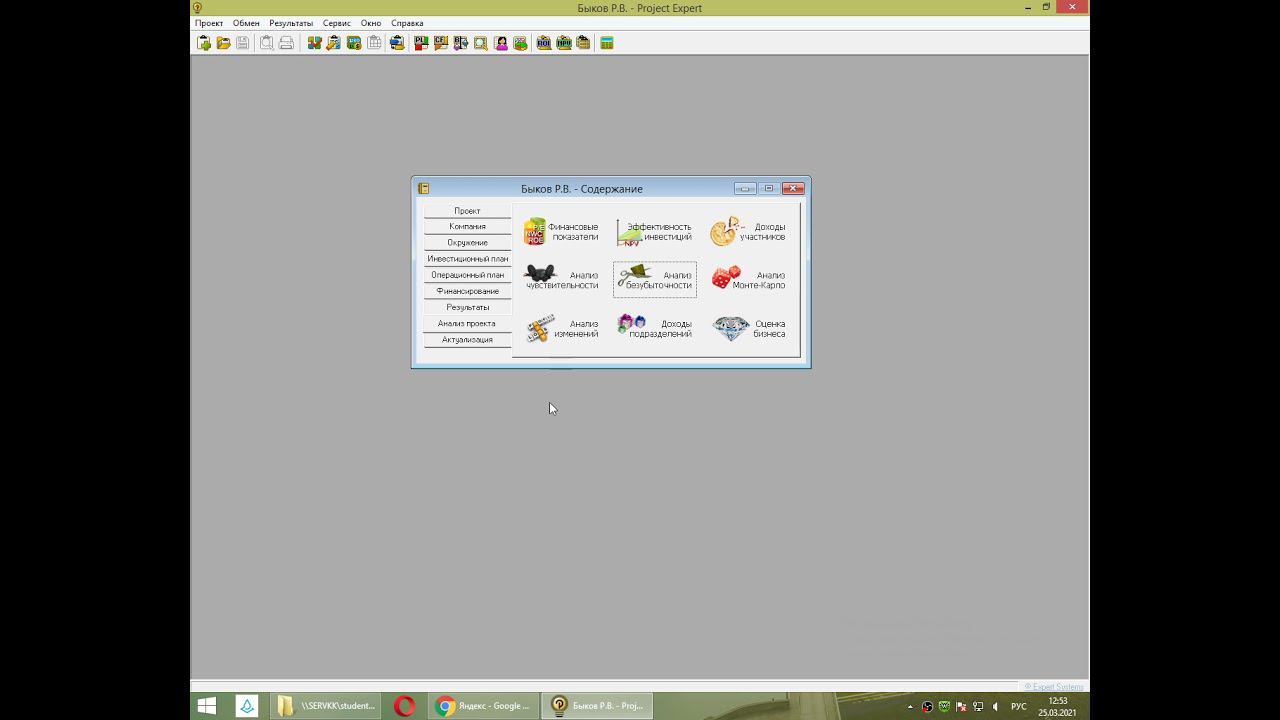Open Доходы подразделений module
The image size is (1280, 720).
654,329
